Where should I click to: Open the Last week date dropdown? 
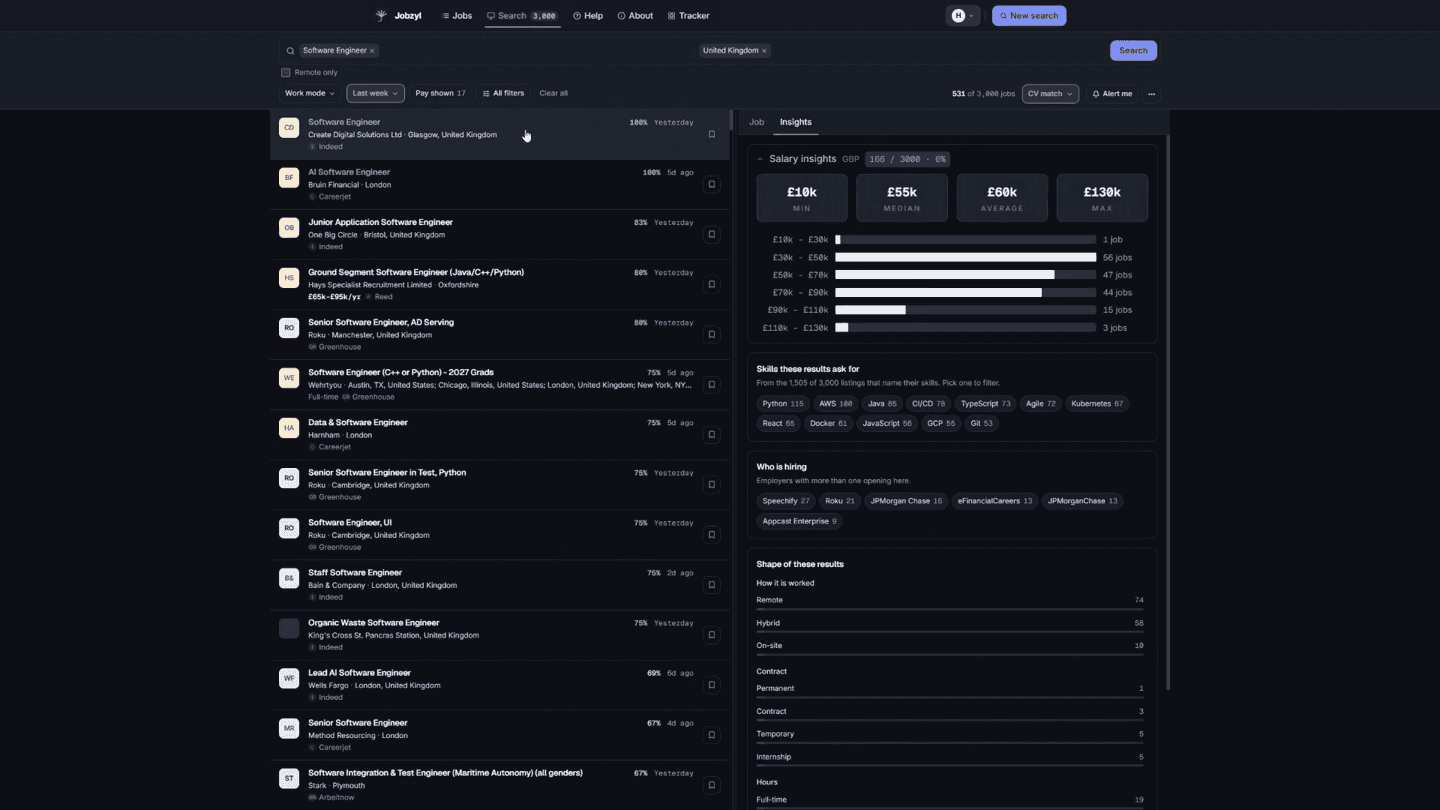click(375, 93)
